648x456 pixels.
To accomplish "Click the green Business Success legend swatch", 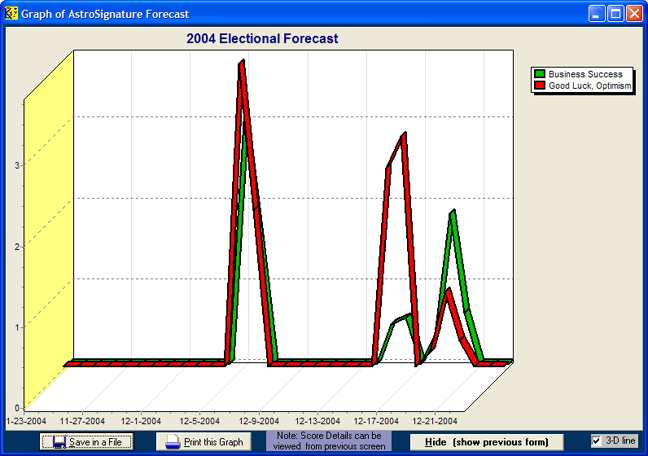I will 540,75.
